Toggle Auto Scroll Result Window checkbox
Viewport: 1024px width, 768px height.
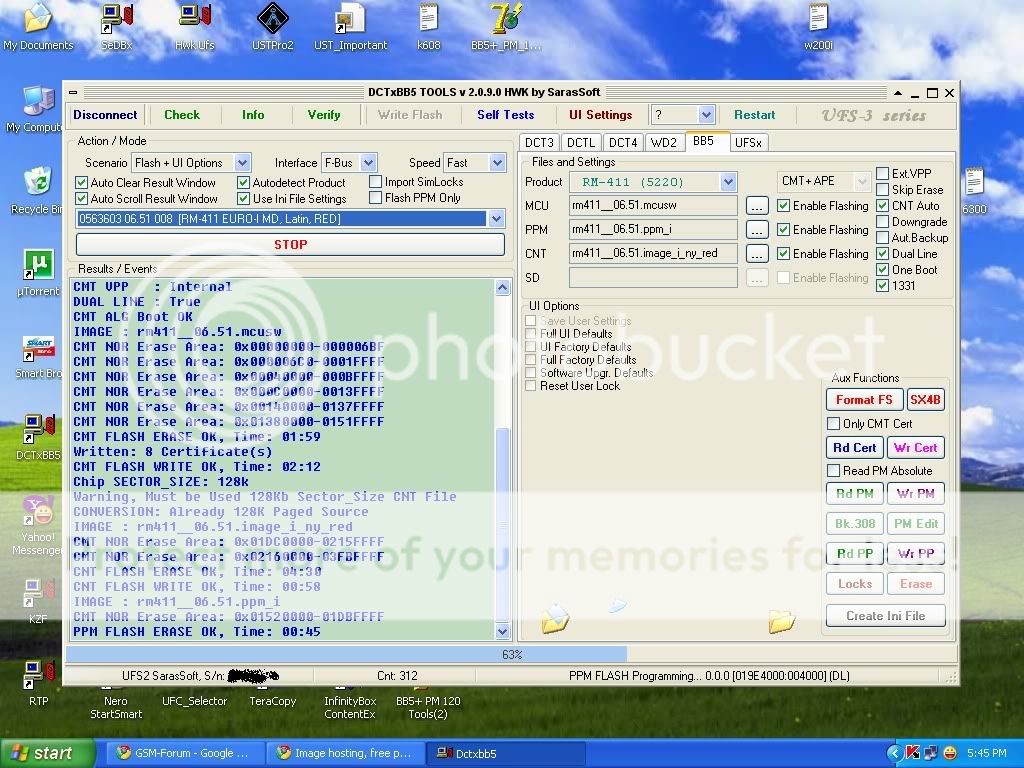point(82,198)
